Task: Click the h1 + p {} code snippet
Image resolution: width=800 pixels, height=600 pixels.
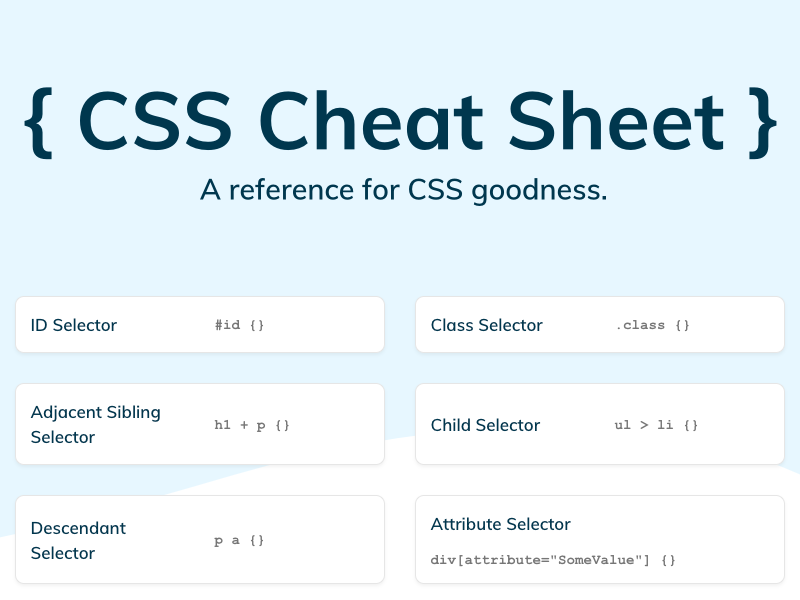Action: click(252, 425)
